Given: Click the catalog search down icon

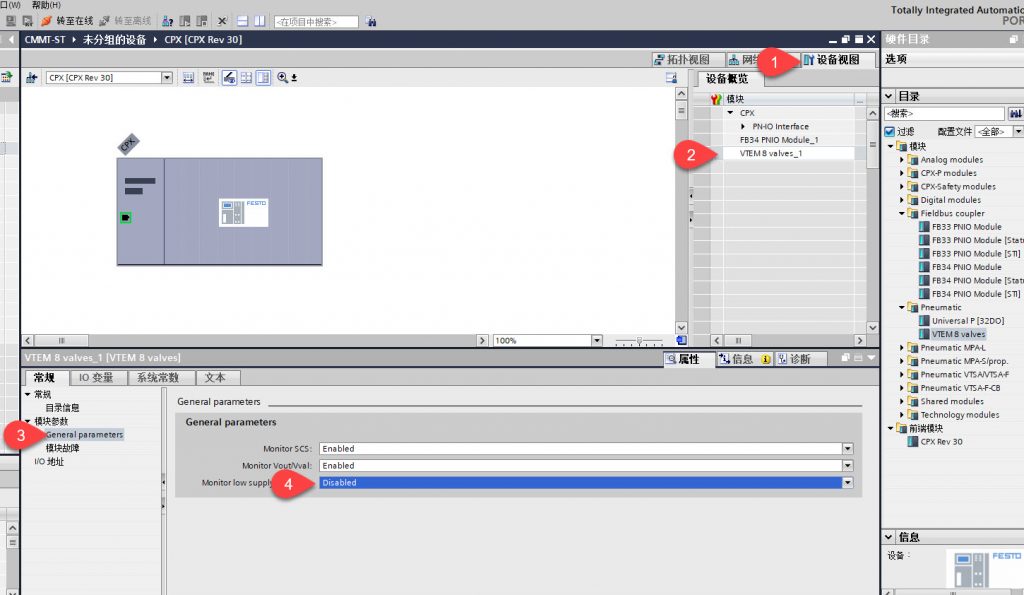Looking at the screenshot, I should 1016,114.
